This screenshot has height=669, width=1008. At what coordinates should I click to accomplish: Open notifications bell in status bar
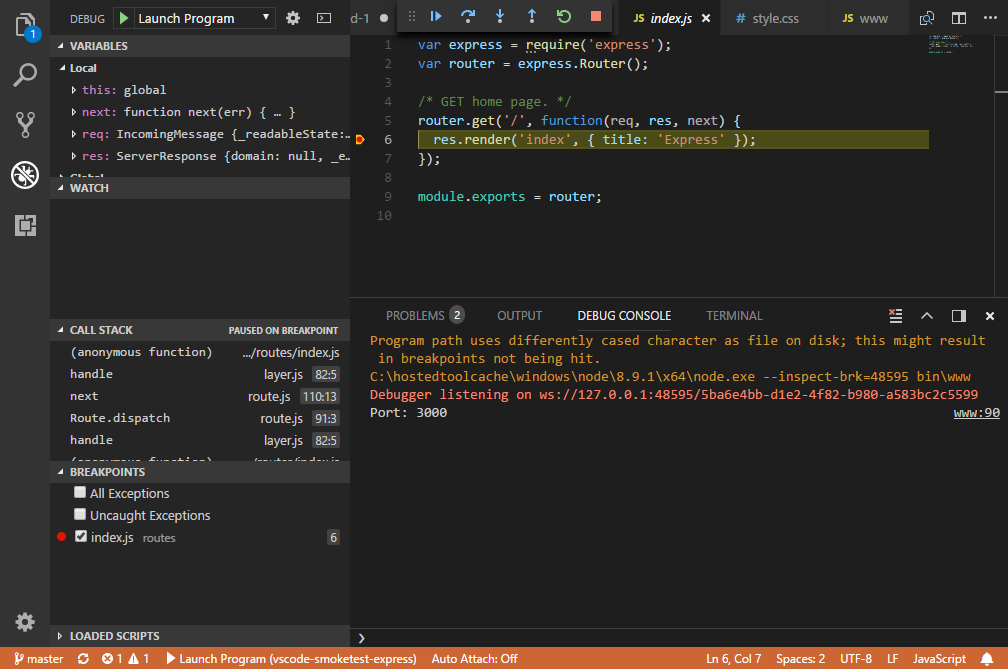[987, 659]
